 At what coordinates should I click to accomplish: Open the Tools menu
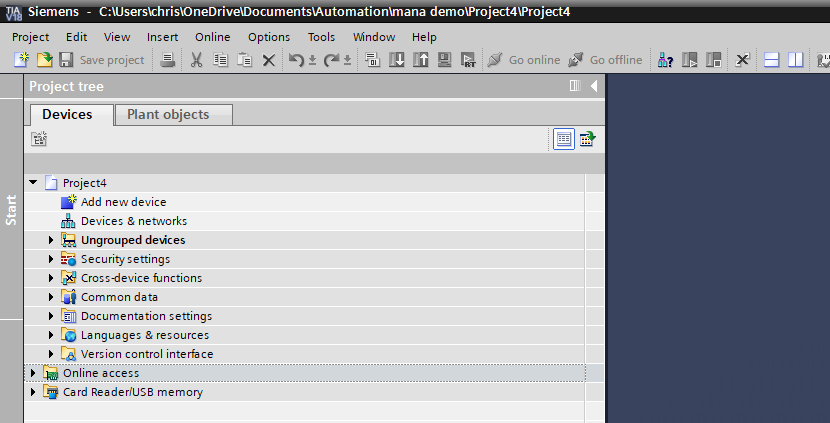click(321, 37)
